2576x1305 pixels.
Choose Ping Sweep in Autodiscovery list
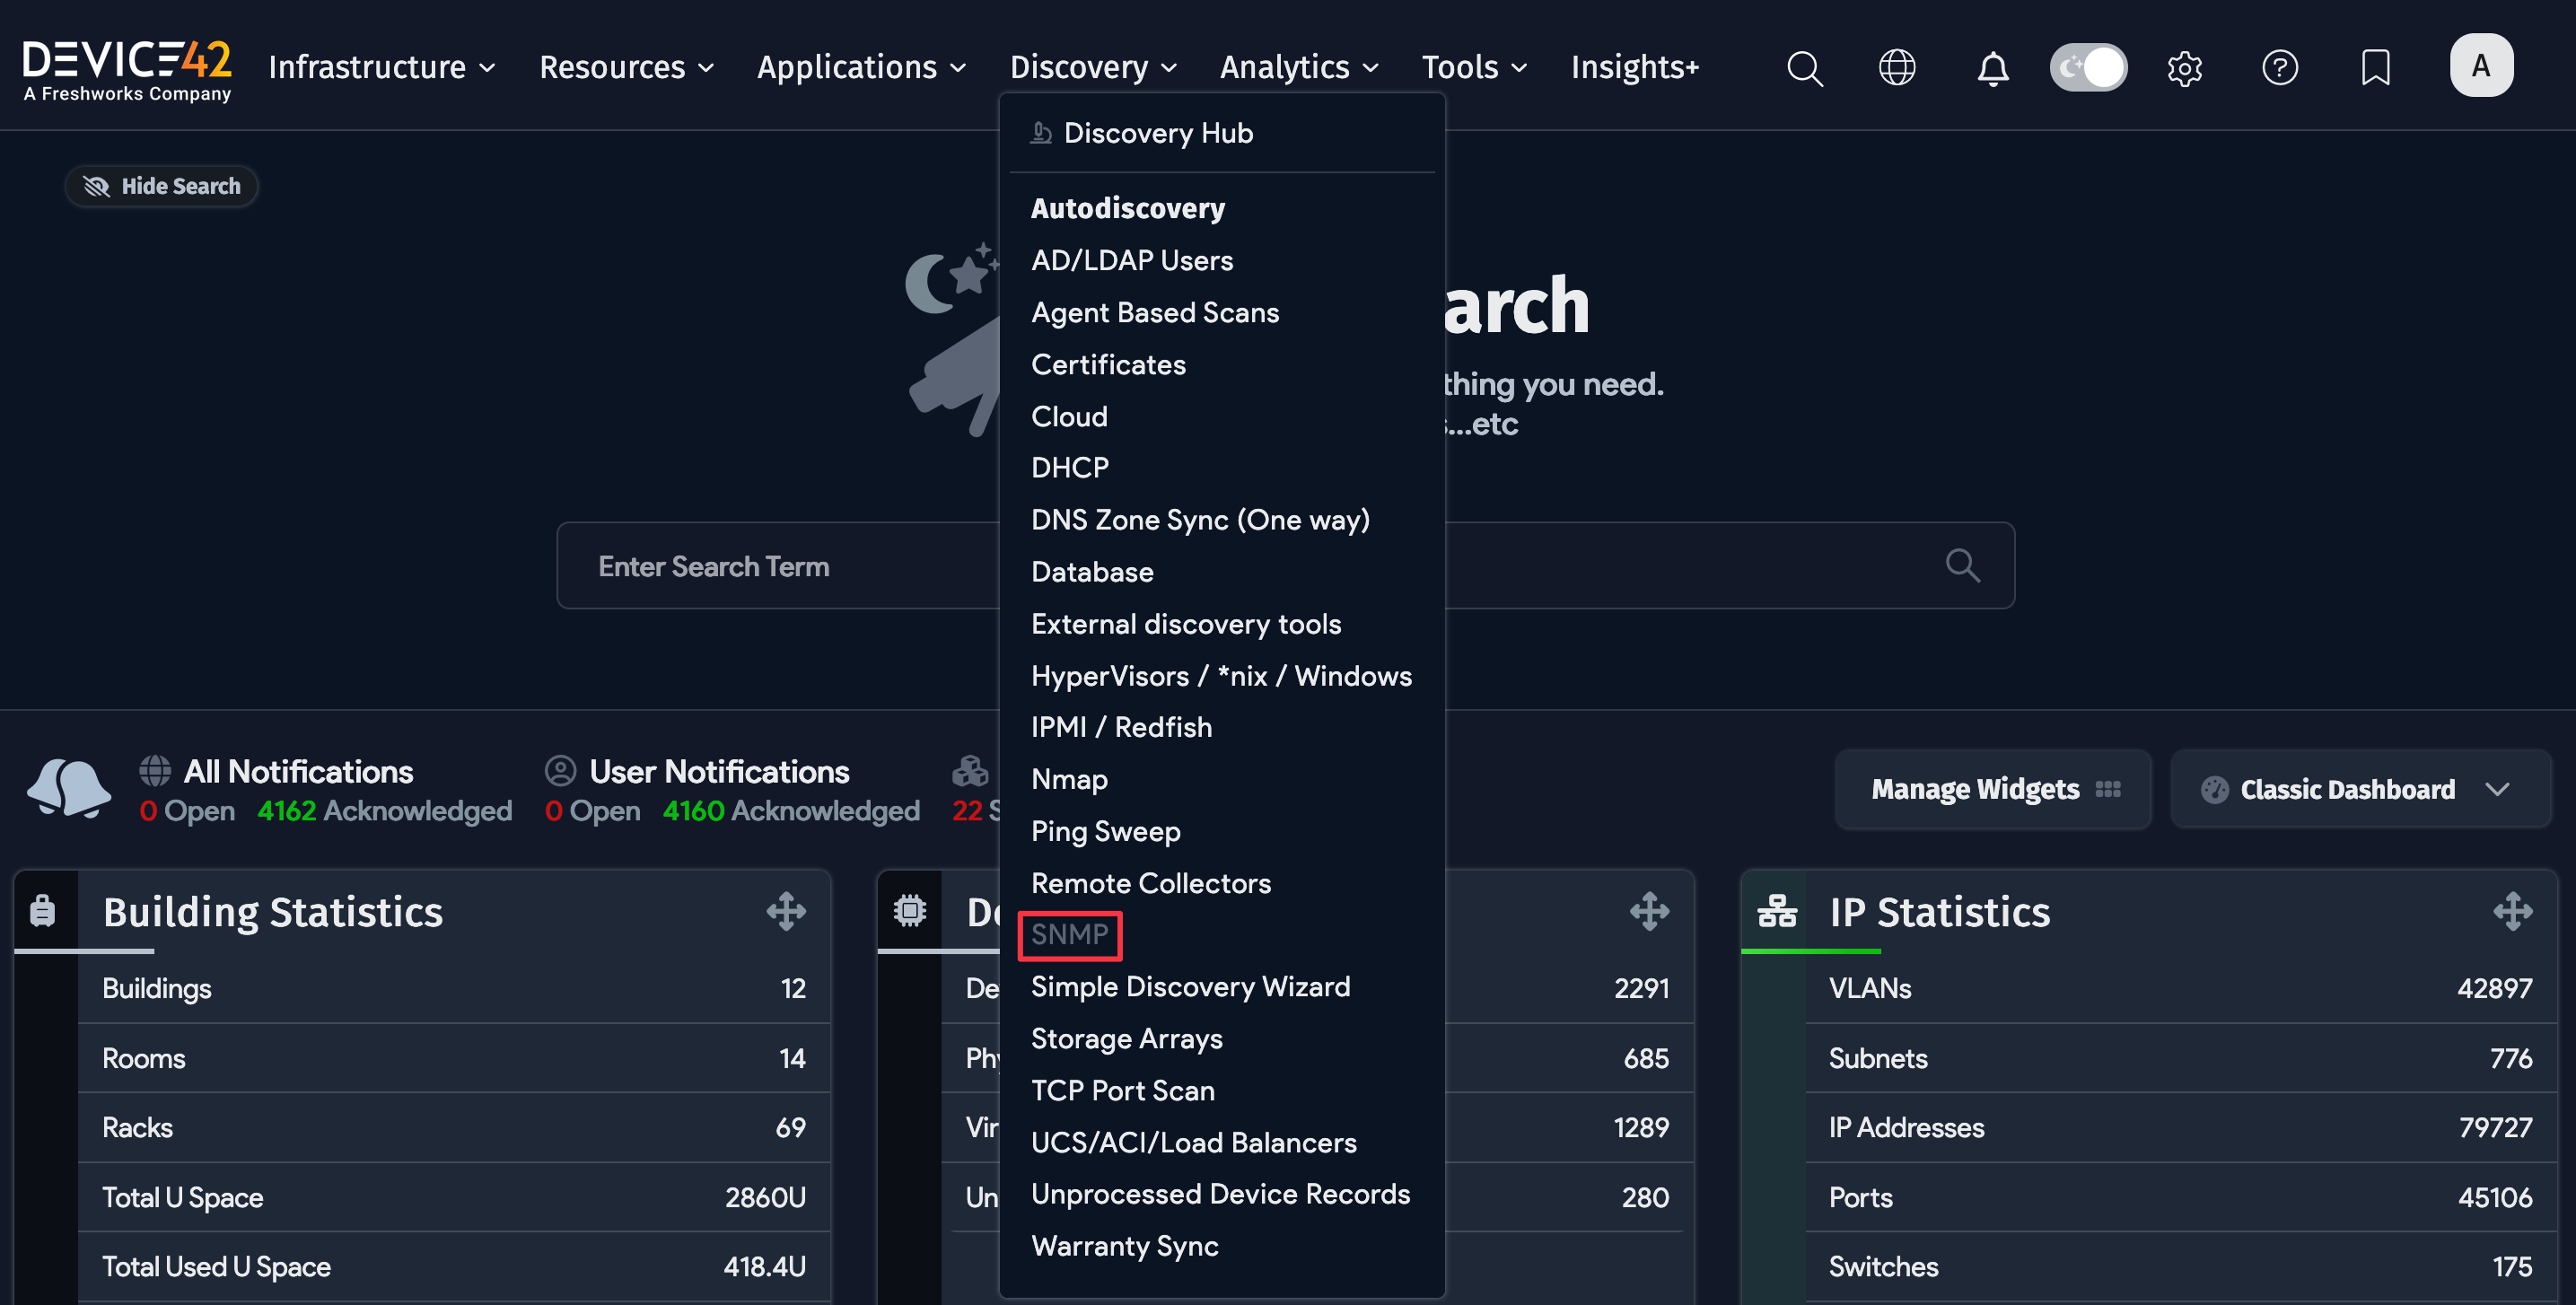pyautogui.click(x=1105, y=831)
